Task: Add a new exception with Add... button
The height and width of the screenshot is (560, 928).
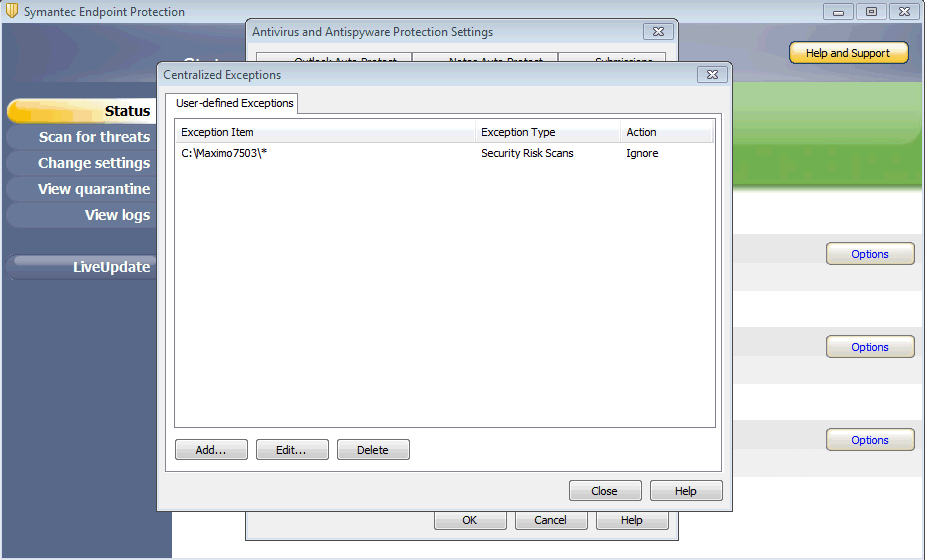Action: 211,450
